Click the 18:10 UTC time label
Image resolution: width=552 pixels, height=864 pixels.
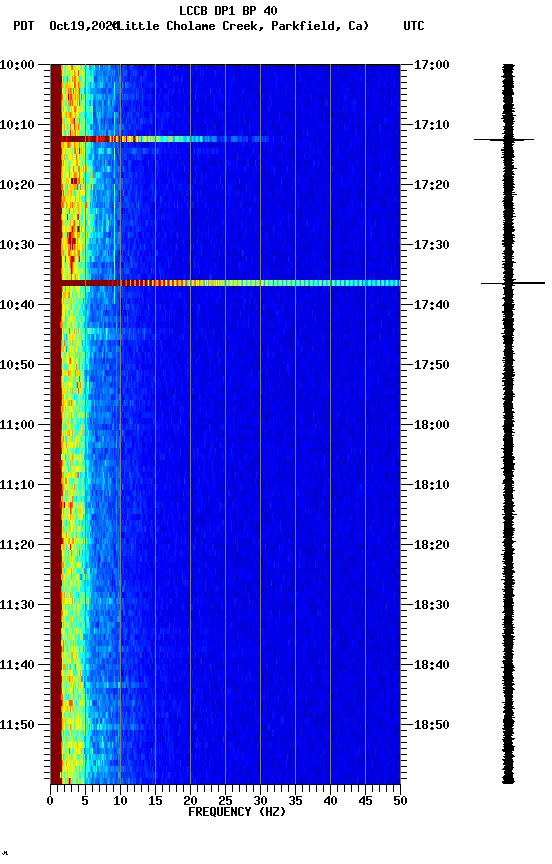[432, 485]
